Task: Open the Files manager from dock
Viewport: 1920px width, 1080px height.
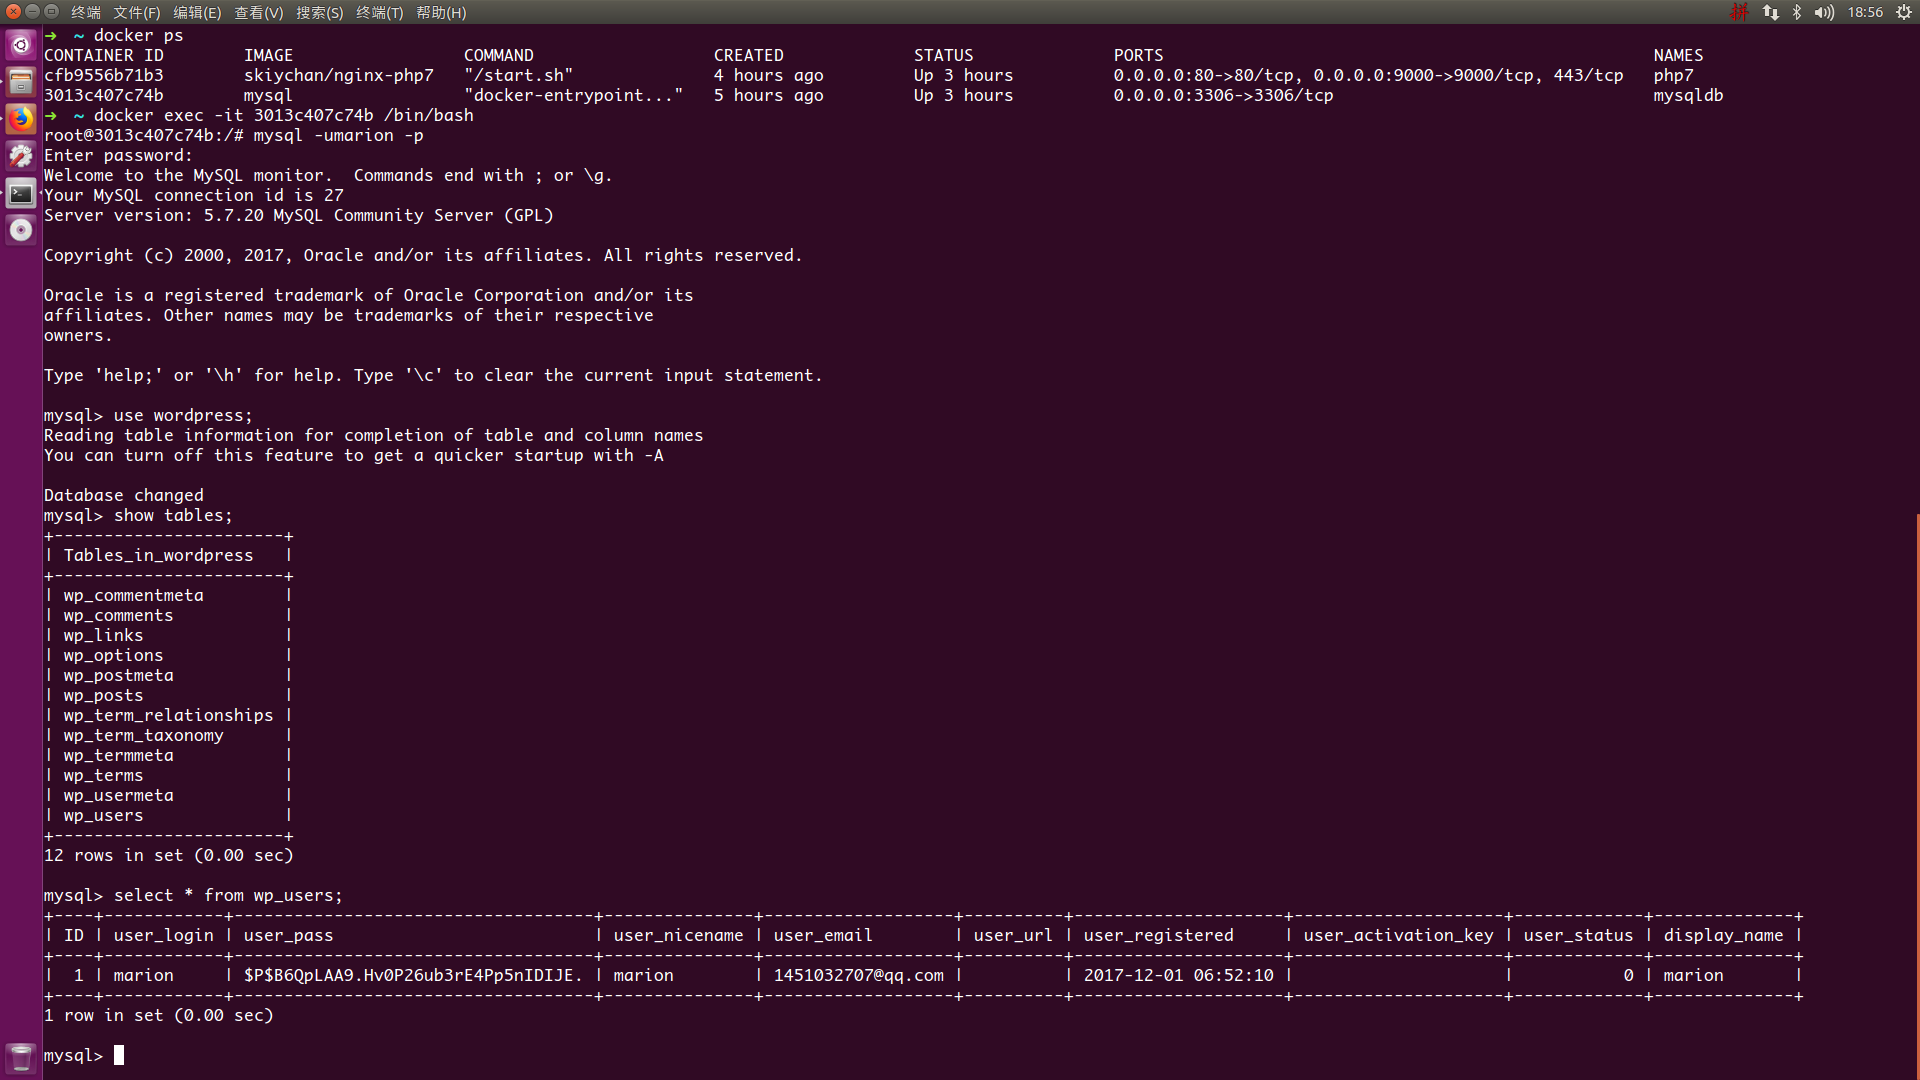Action: pyautogui.click(x=21, y=82)
